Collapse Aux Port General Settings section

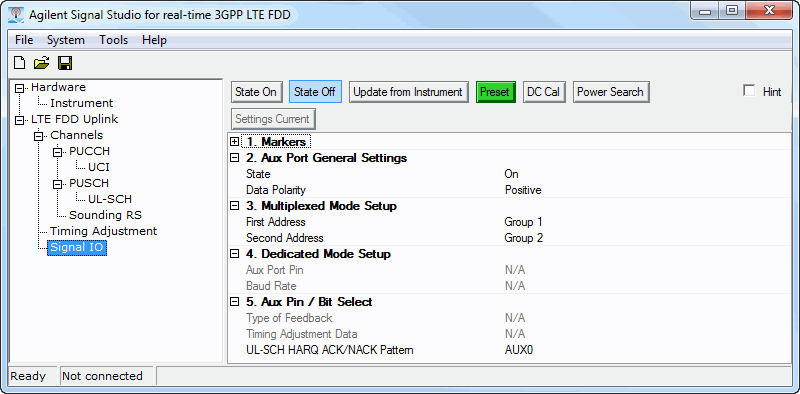(x=235, y=158)
